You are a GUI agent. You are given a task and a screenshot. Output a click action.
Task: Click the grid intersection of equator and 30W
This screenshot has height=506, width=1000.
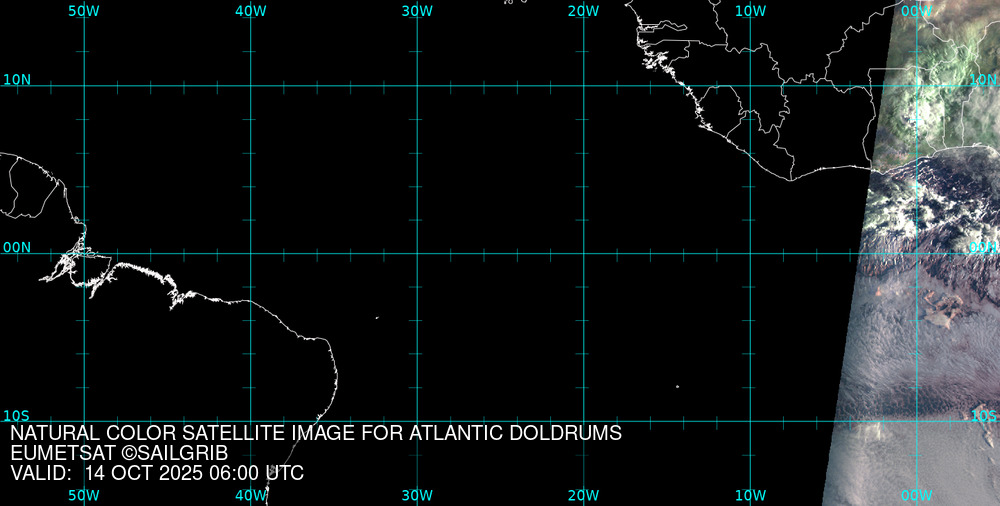coord(417,253)
